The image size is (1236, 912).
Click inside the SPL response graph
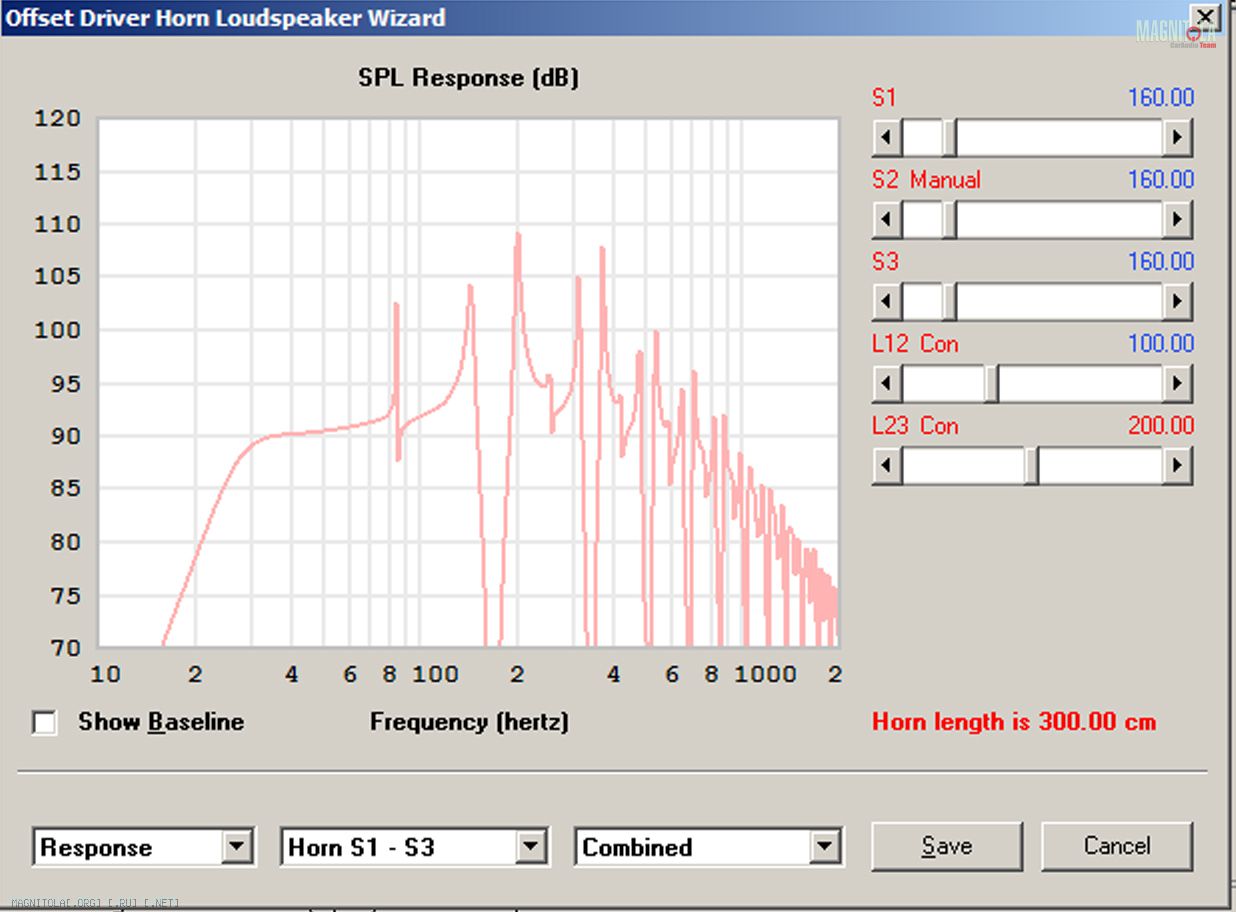[x=468, y=383]
